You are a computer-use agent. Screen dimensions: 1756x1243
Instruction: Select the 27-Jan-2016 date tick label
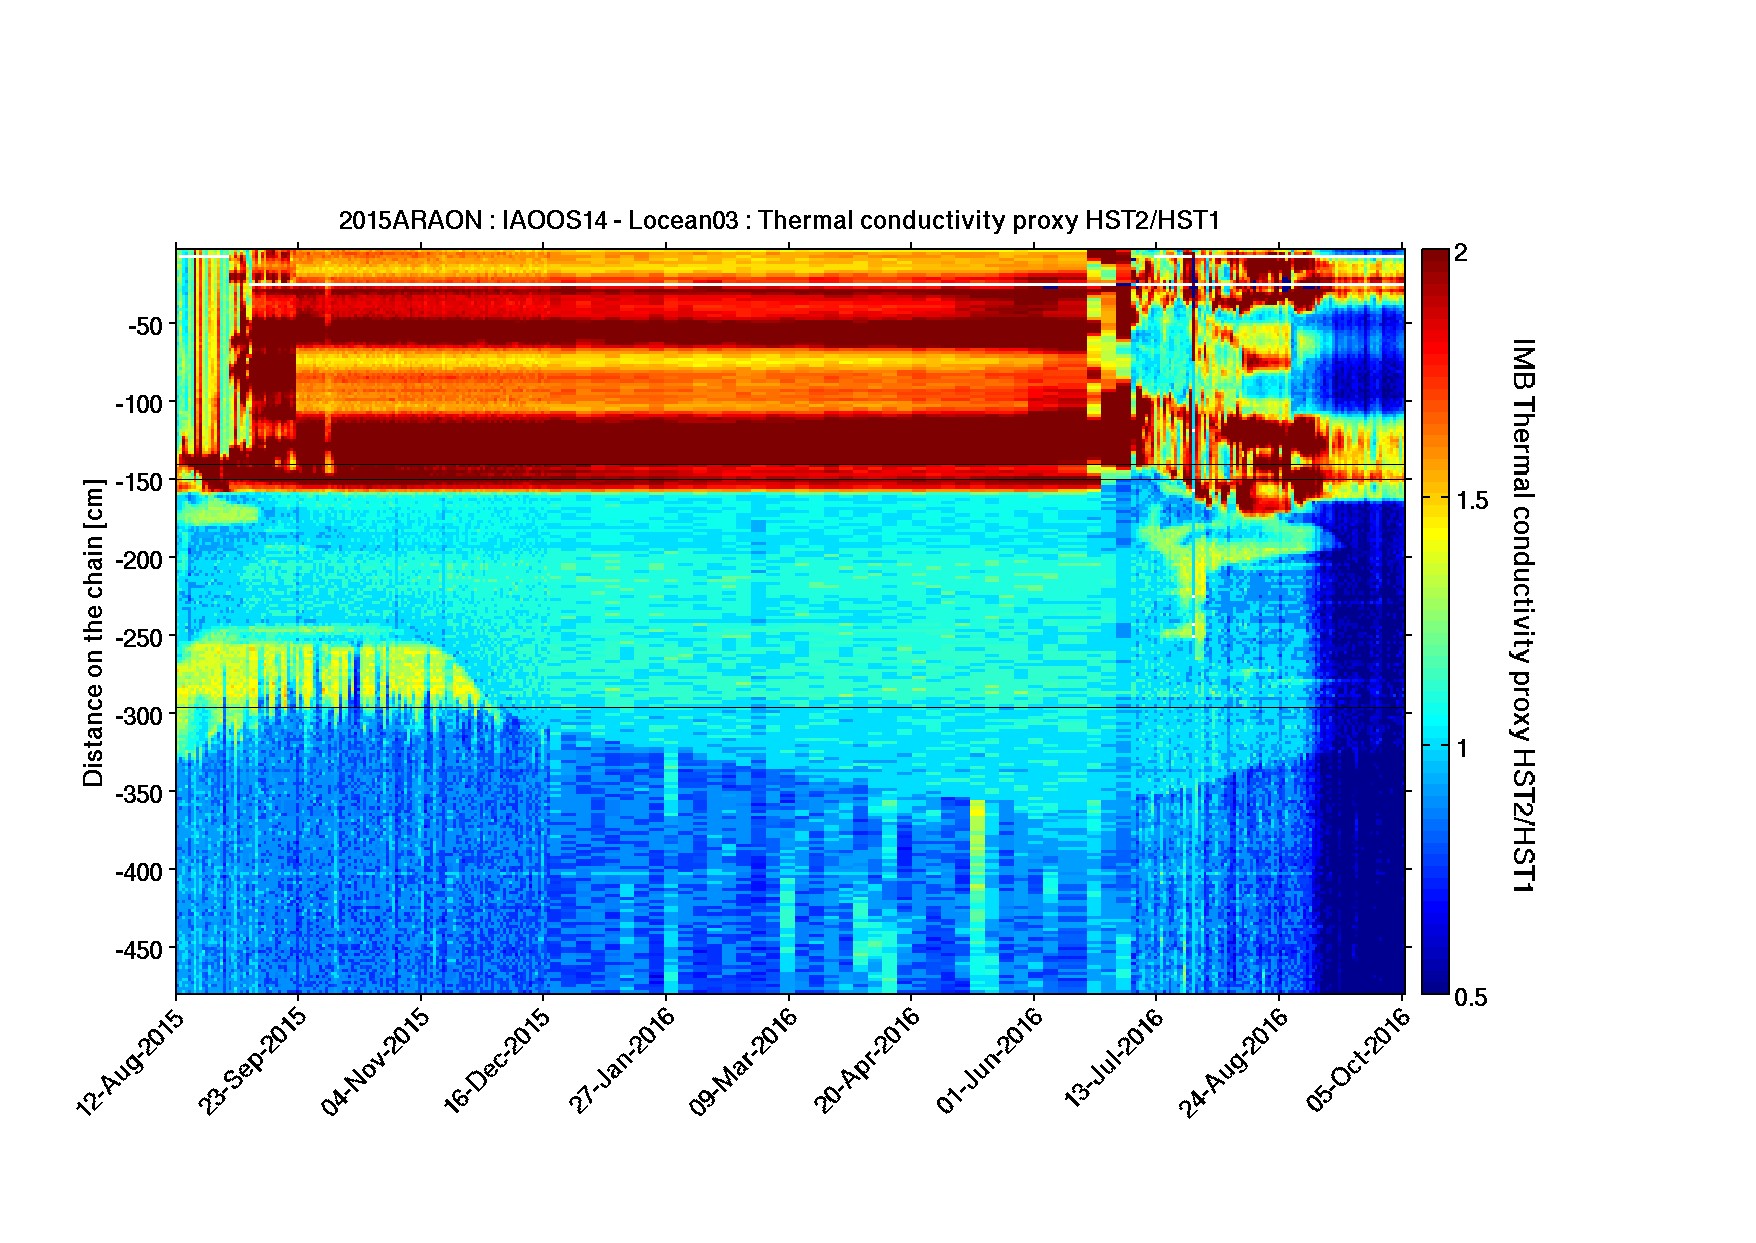pos(621,1062)
